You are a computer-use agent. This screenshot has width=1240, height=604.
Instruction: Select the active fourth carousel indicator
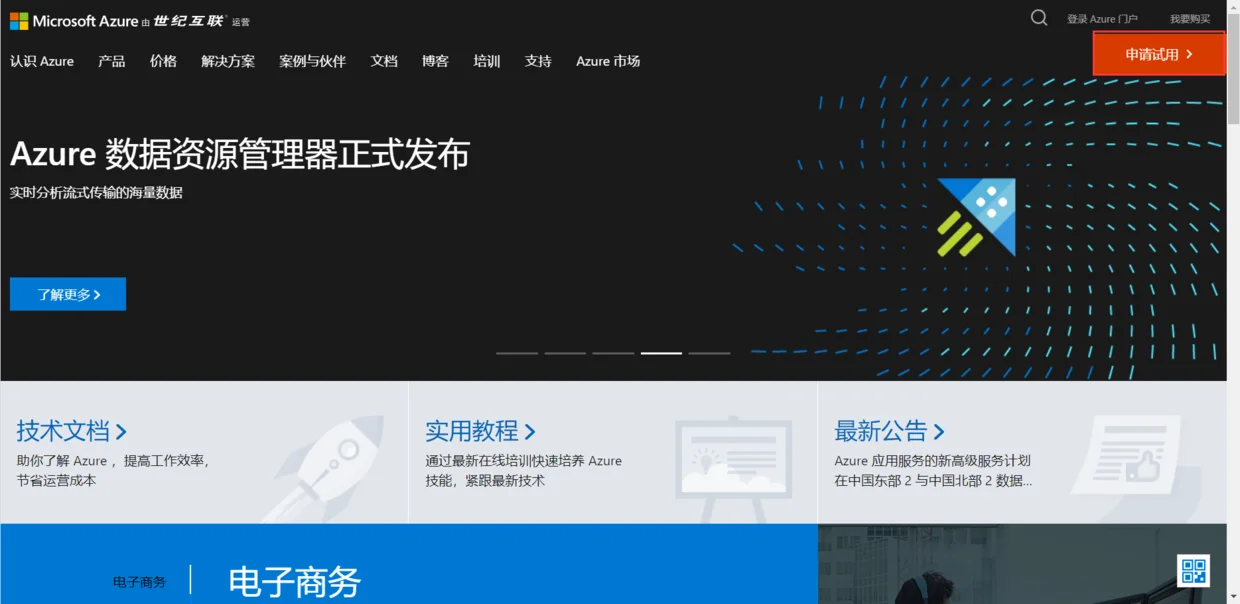tap(661, 353)
